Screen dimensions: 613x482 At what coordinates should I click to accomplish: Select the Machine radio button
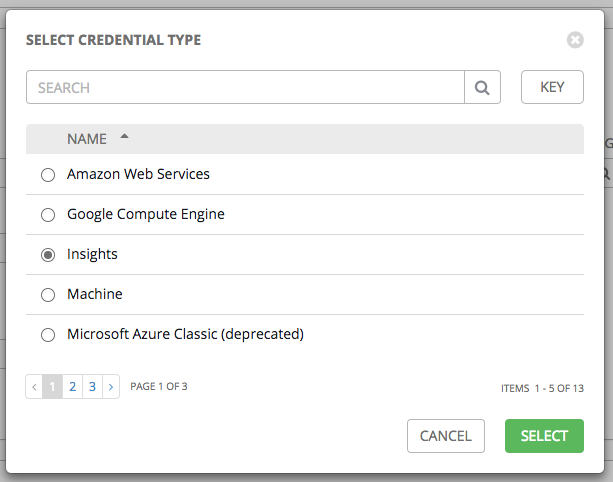point(48,295)
